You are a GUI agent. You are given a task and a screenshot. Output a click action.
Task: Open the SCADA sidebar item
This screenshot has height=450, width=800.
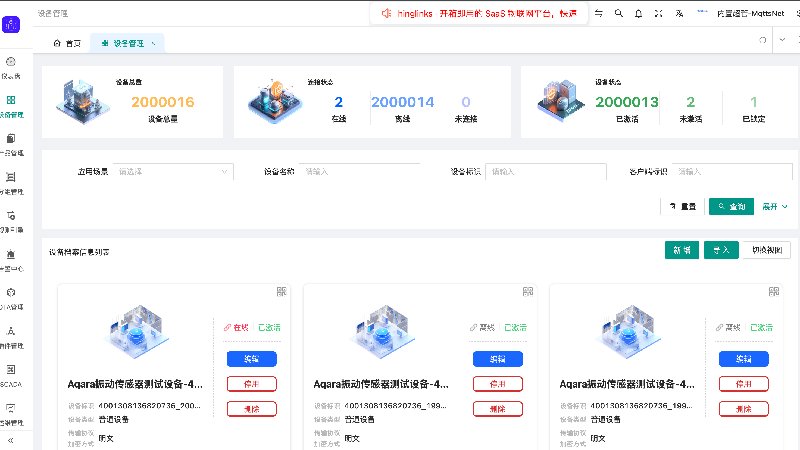(x=11, y=375)
